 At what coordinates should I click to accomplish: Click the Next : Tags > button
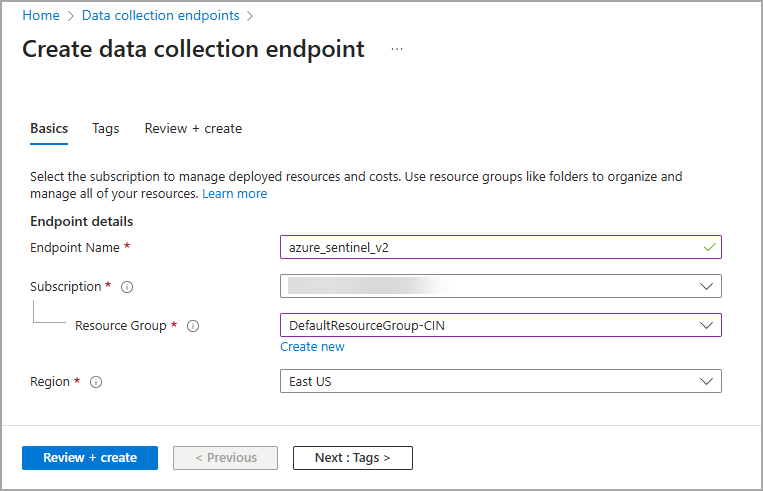tap(352, 457)
